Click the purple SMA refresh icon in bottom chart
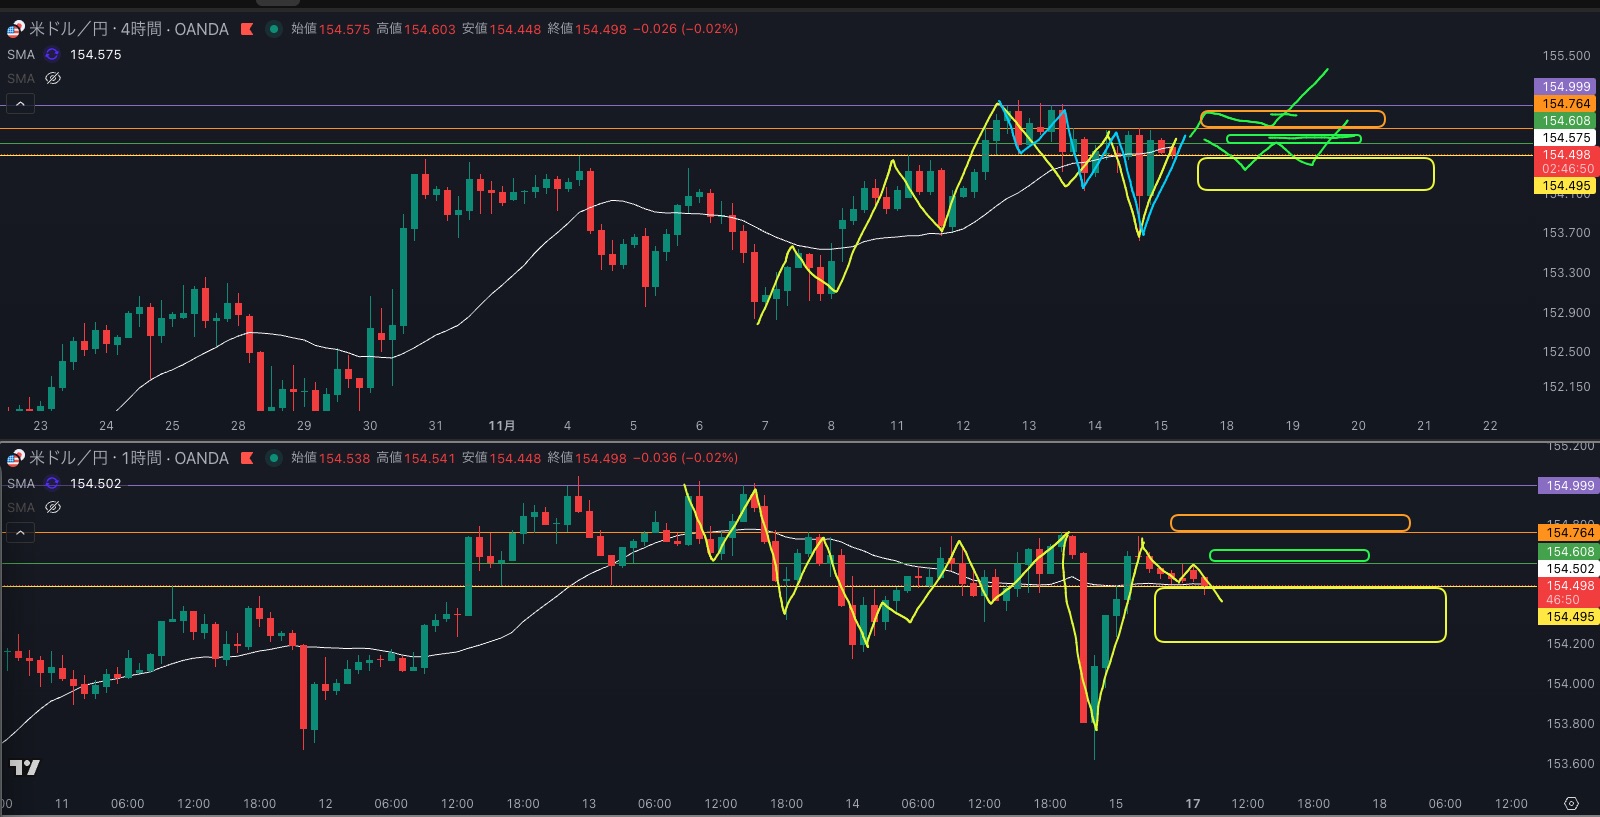This screenshot has width=1600, height=817. click(52, 483)
